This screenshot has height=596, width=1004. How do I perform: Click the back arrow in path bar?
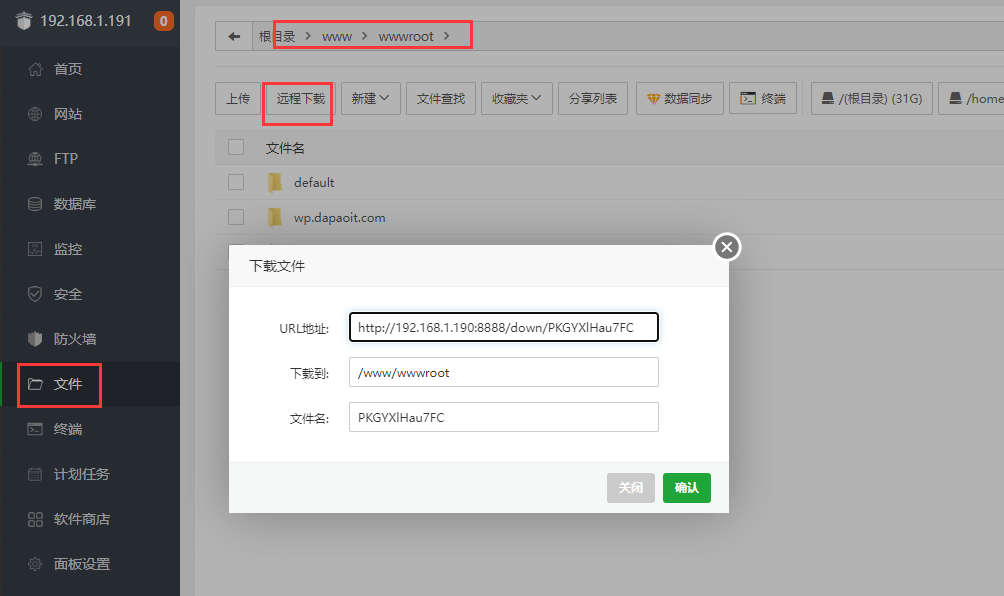[234, 36]
